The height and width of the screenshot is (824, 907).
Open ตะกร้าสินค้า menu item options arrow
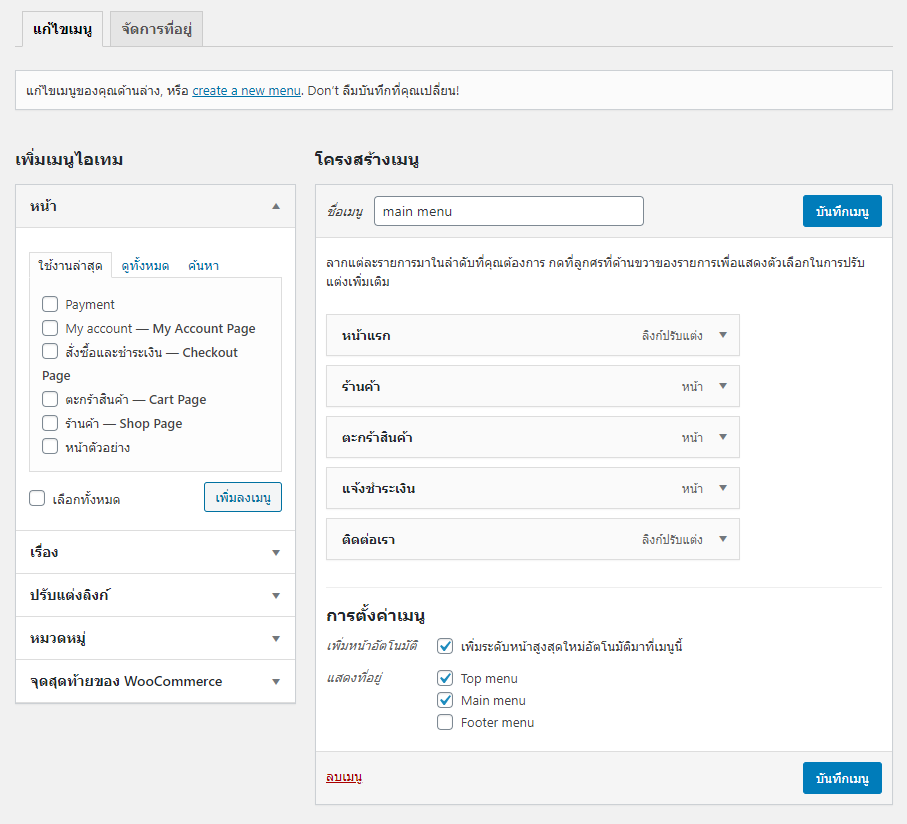pos(722,437)
